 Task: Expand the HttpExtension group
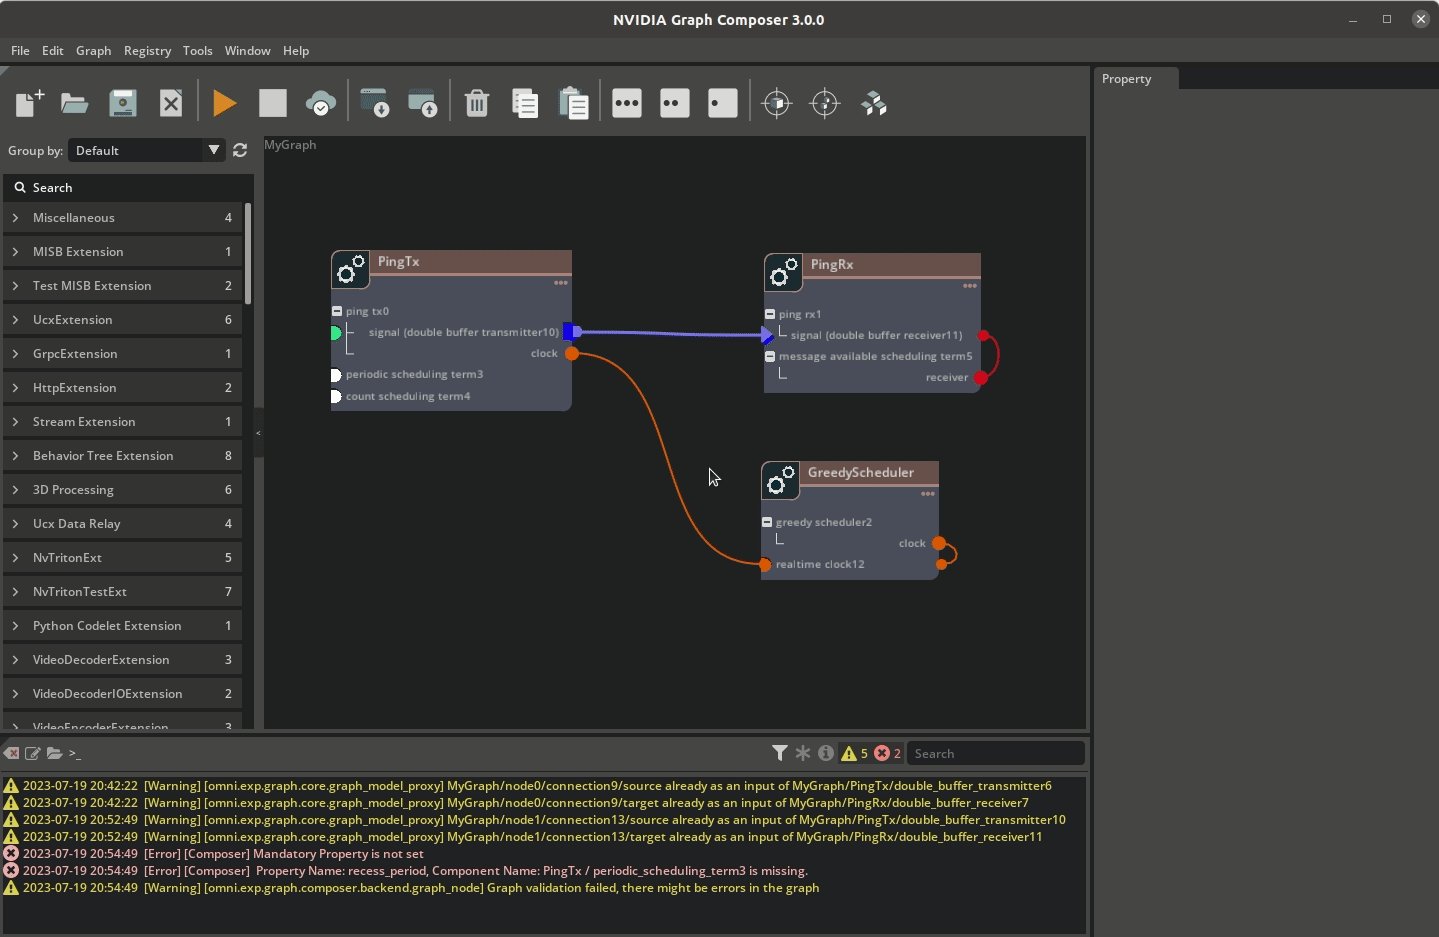[124, 388]
